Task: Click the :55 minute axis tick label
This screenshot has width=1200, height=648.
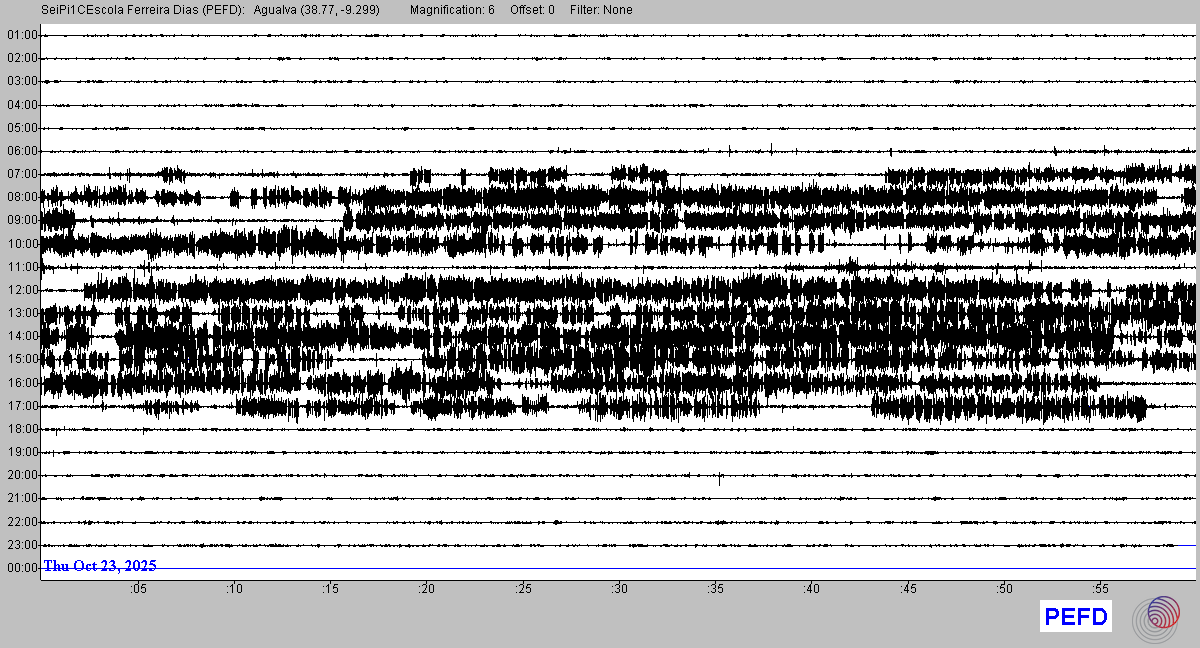Action: tap(1101, 590)
